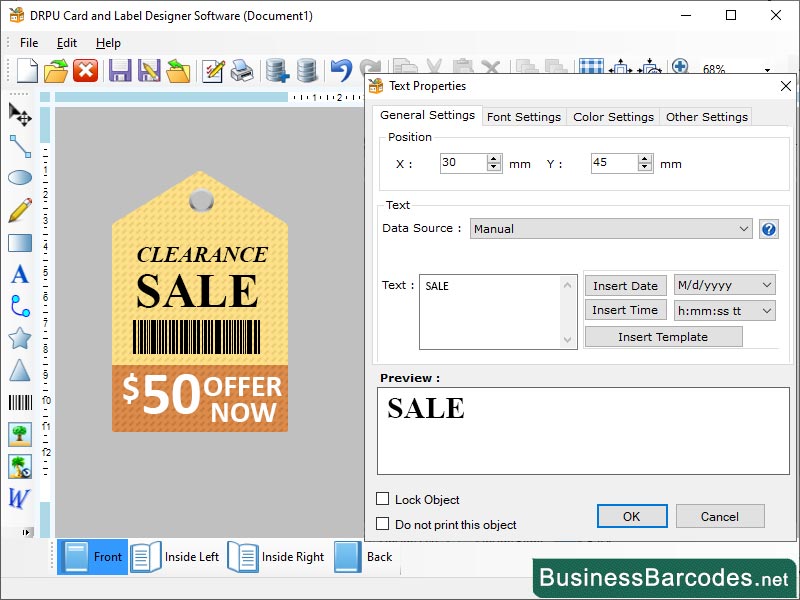The width and height of the screenshot is (800, 600).
Task: Open the Edit menu
Action: click(67, 43)
